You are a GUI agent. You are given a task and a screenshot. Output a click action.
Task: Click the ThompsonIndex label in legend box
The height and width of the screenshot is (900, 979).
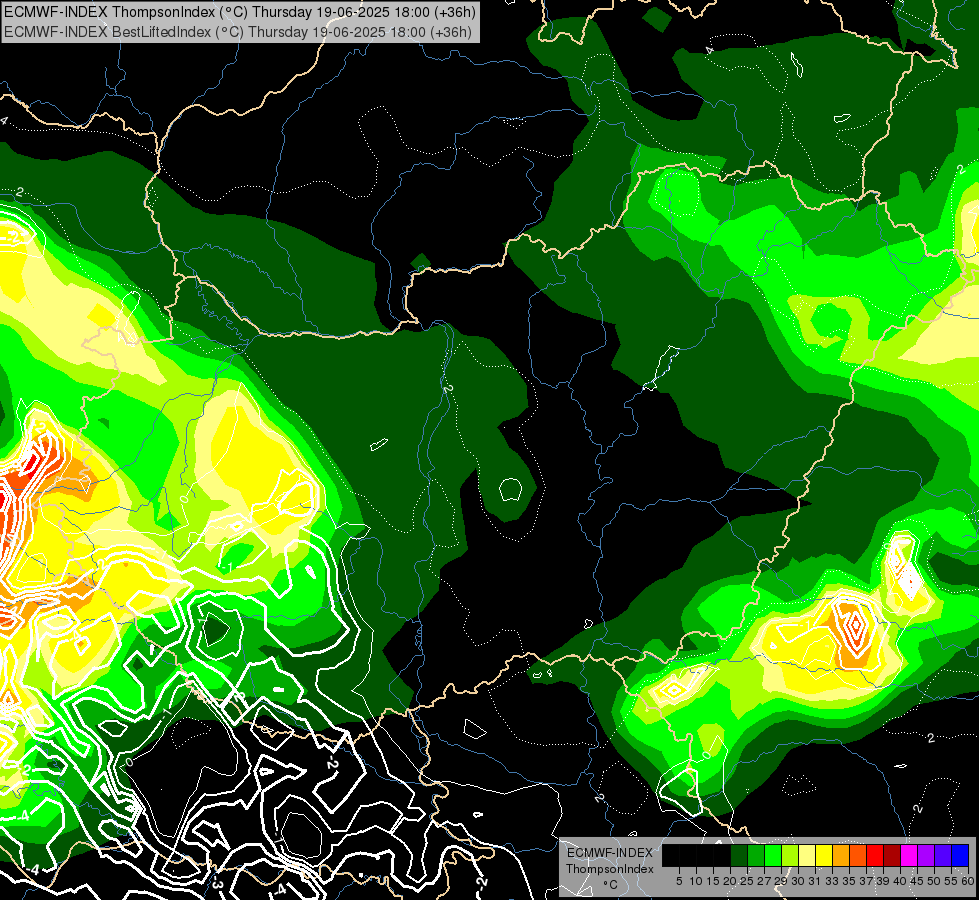(x=610, y=869)
